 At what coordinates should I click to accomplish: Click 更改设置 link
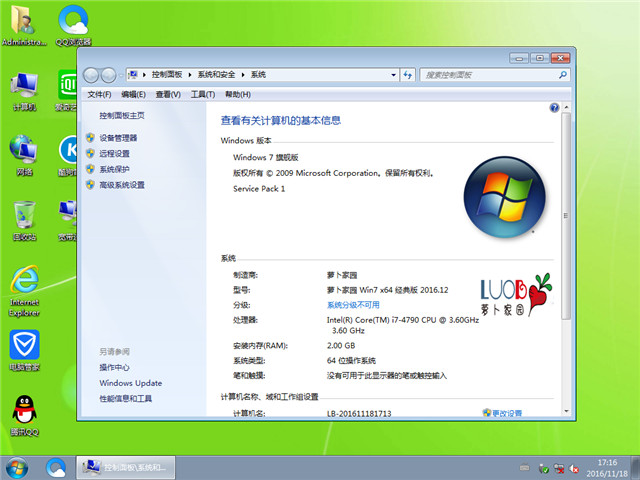507,413
